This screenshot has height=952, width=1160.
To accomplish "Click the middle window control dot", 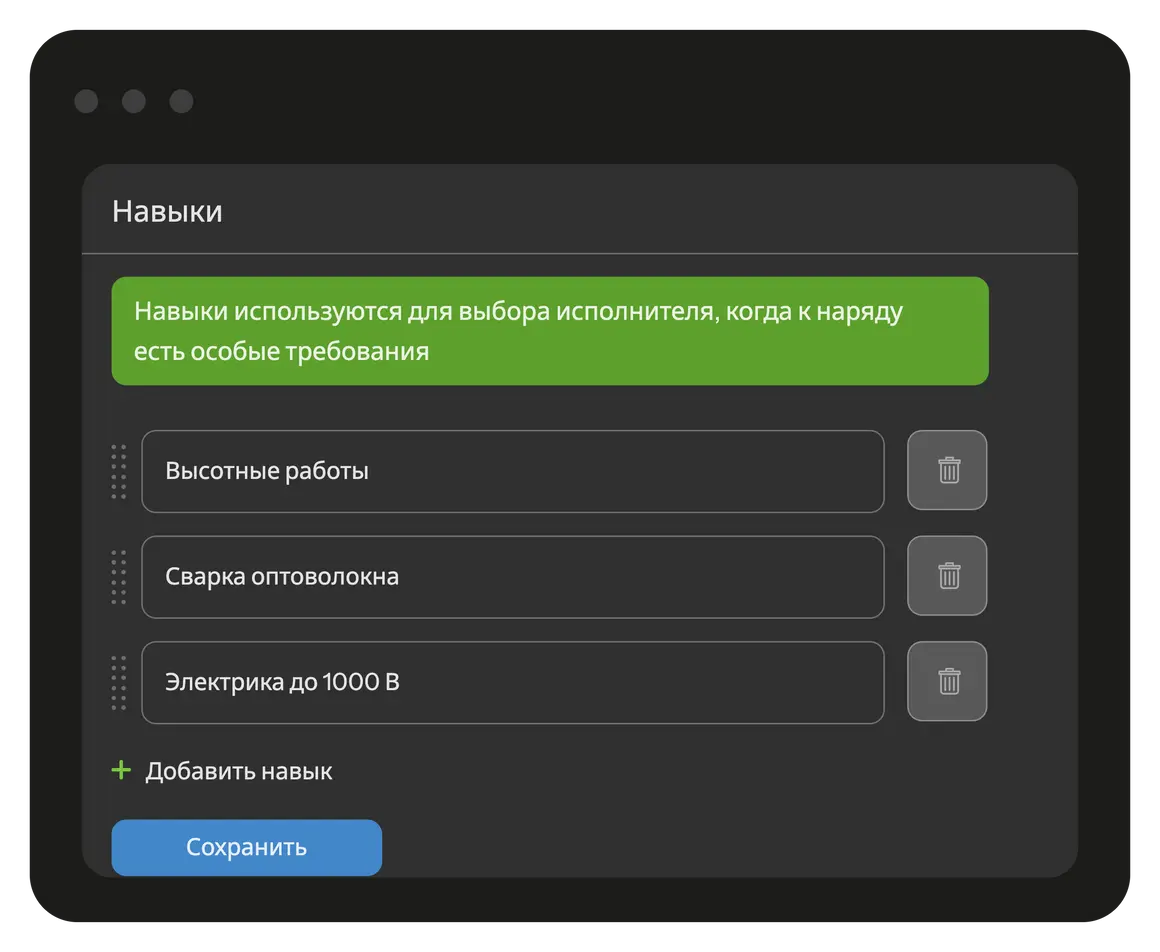I will coord(134,101).
